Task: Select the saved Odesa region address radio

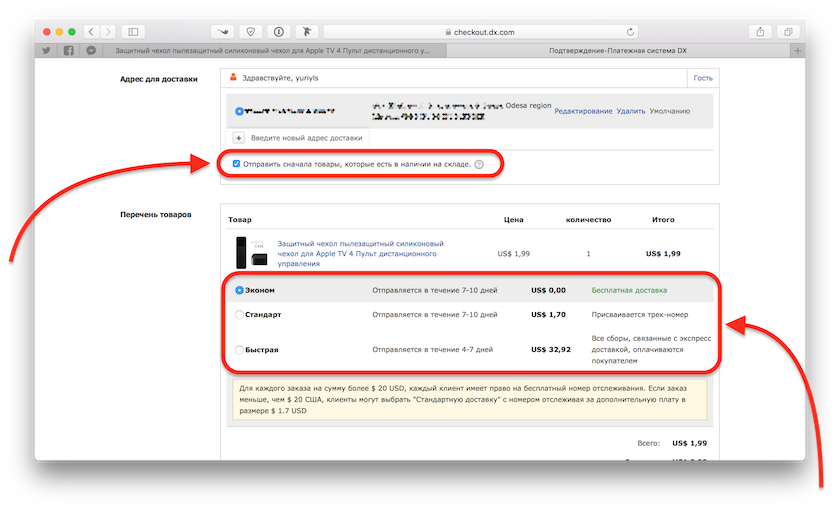Action: click(239, 111)
